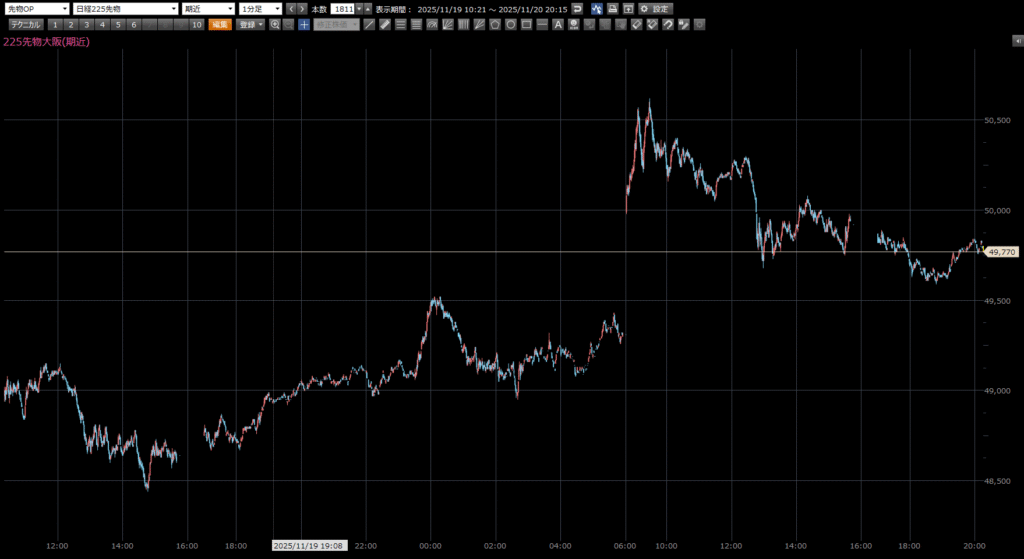Viewport: 1024px width, 559px height.
Task: Click the zoom in magnifier icon
Action: (x=274, y=24)
